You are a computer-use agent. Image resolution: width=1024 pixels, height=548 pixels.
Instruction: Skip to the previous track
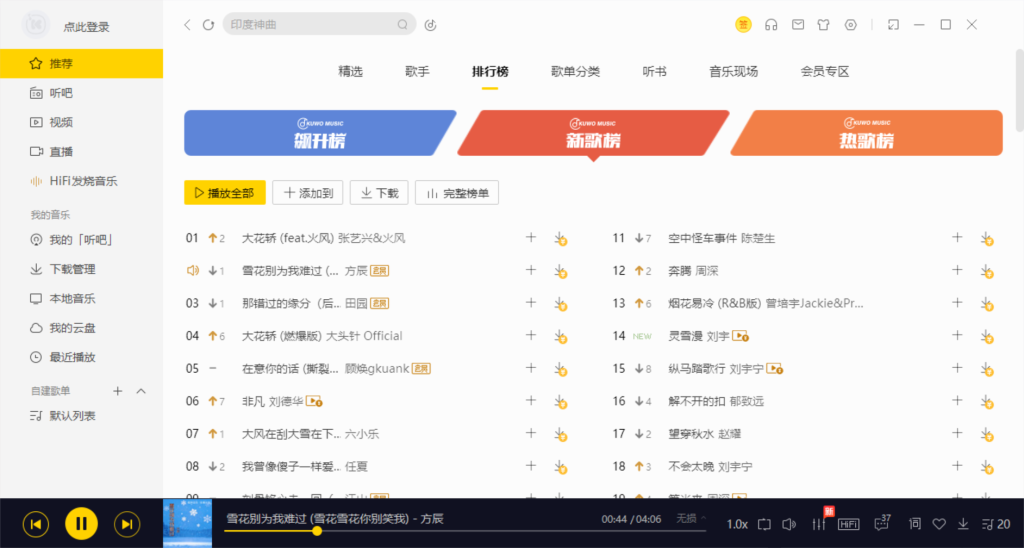pos(36,524)
